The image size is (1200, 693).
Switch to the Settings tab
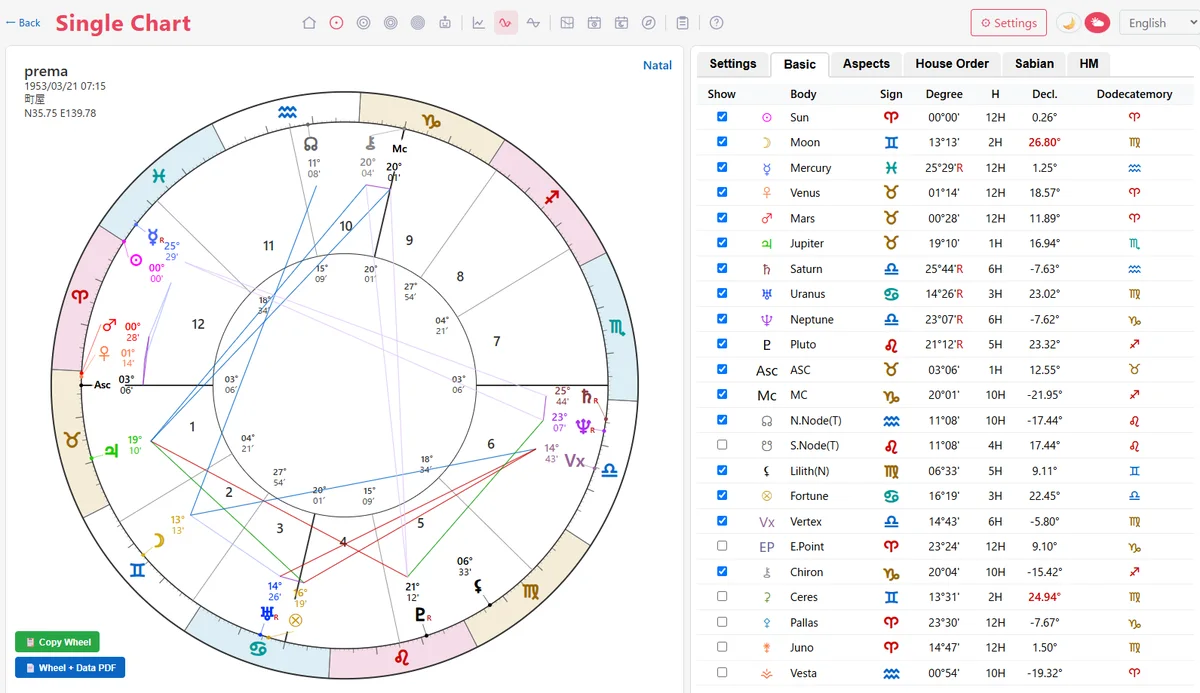click(x=733, y=63)
